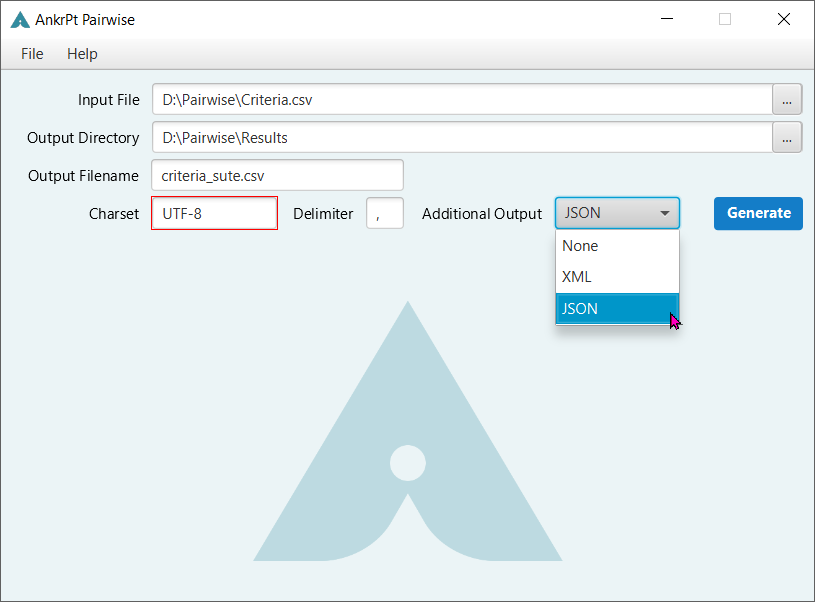The height and width of the screenshot is (602, 815).
Task: Select JSON from Additional Output list
Action: click(x=617, y=309)
